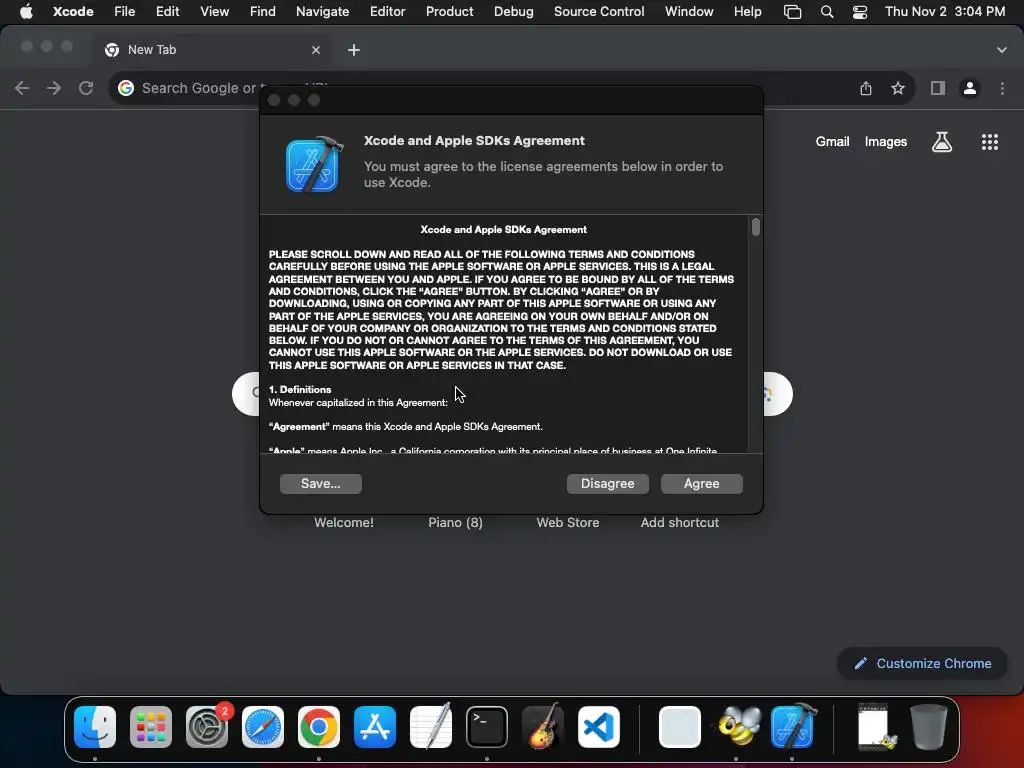1024x768 pixels.
Task: Open the bee app icon in Dock
Action: pyautogui.click(x=738, y=727)
